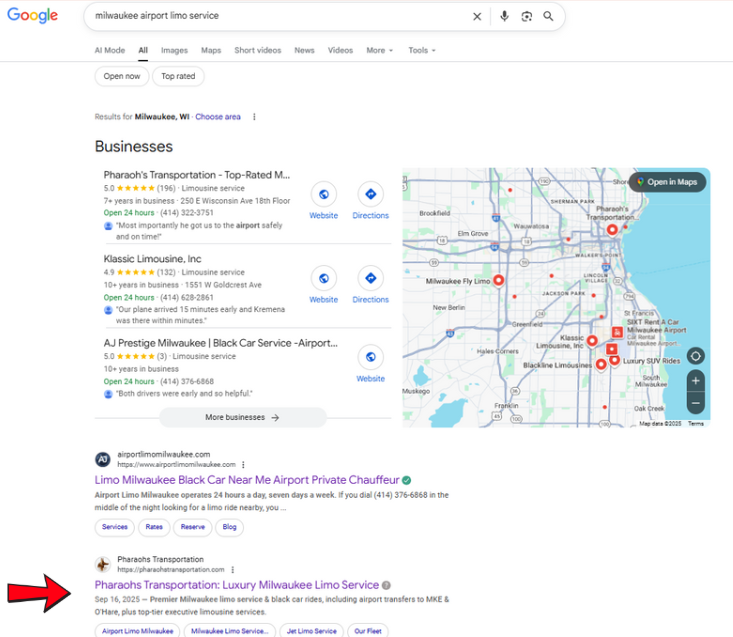
Task: Open Pharaoh's Transportation website icon
Action: [323, 194]
